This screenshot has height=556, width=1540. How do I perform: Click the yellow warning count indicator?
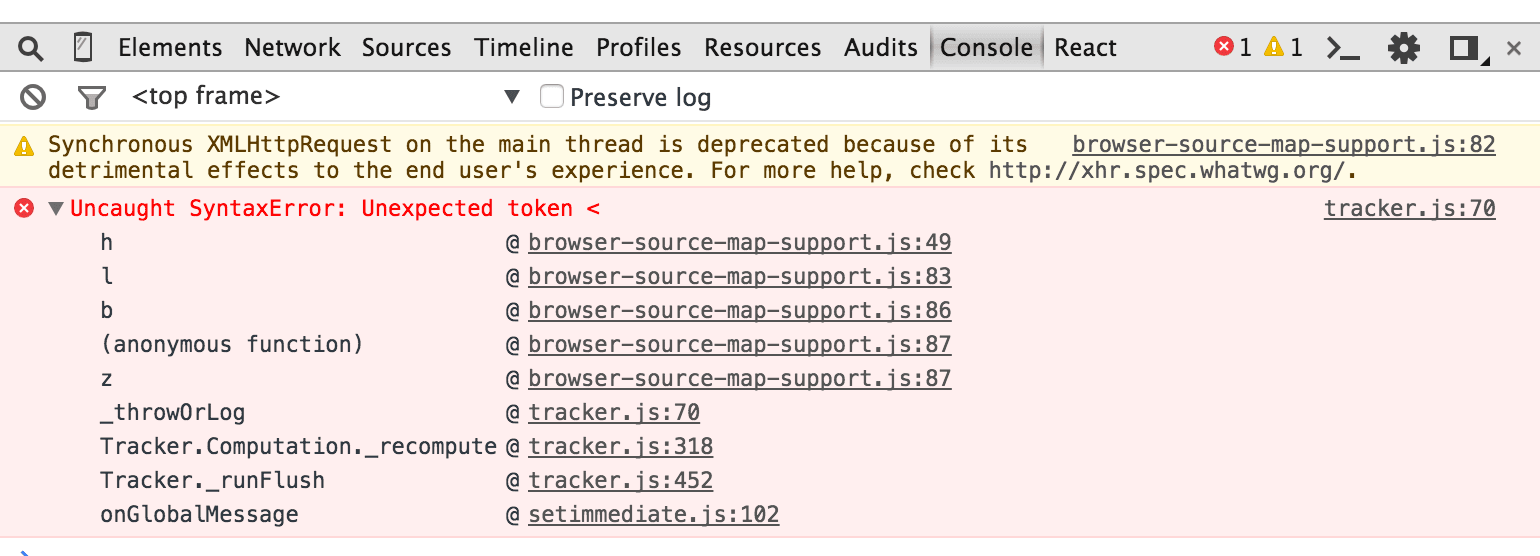coord(1283,47)
